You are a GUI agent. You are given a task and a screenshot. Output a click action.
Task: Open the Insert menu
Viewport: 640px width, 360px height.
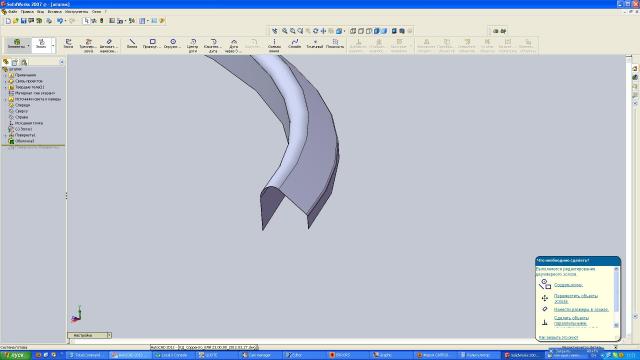pyautogui.click(x=55, y=12)
